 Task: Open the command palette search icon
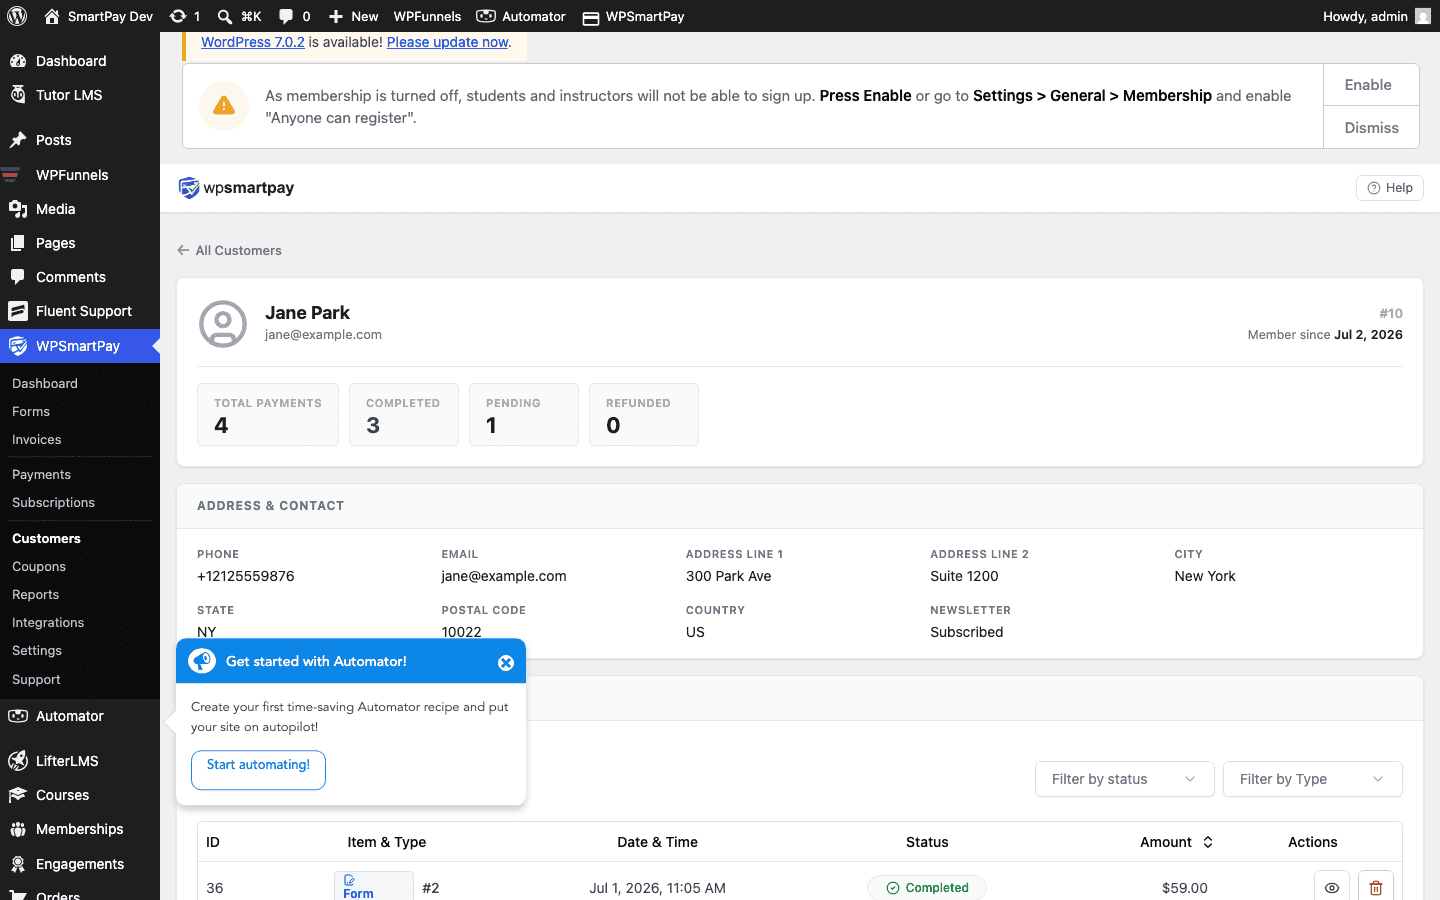239,16
